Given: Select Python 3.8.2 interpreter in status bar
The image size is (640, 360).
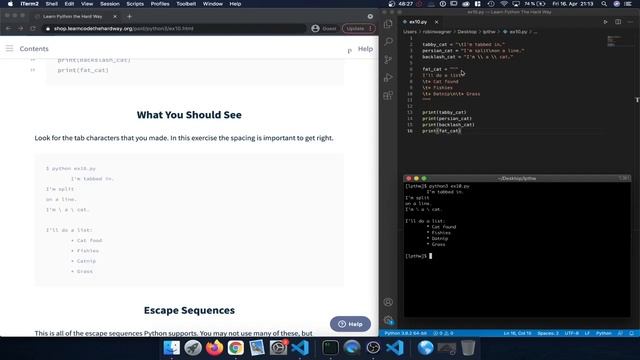Looking at the screenshot, I should click(x=406, y=333).
